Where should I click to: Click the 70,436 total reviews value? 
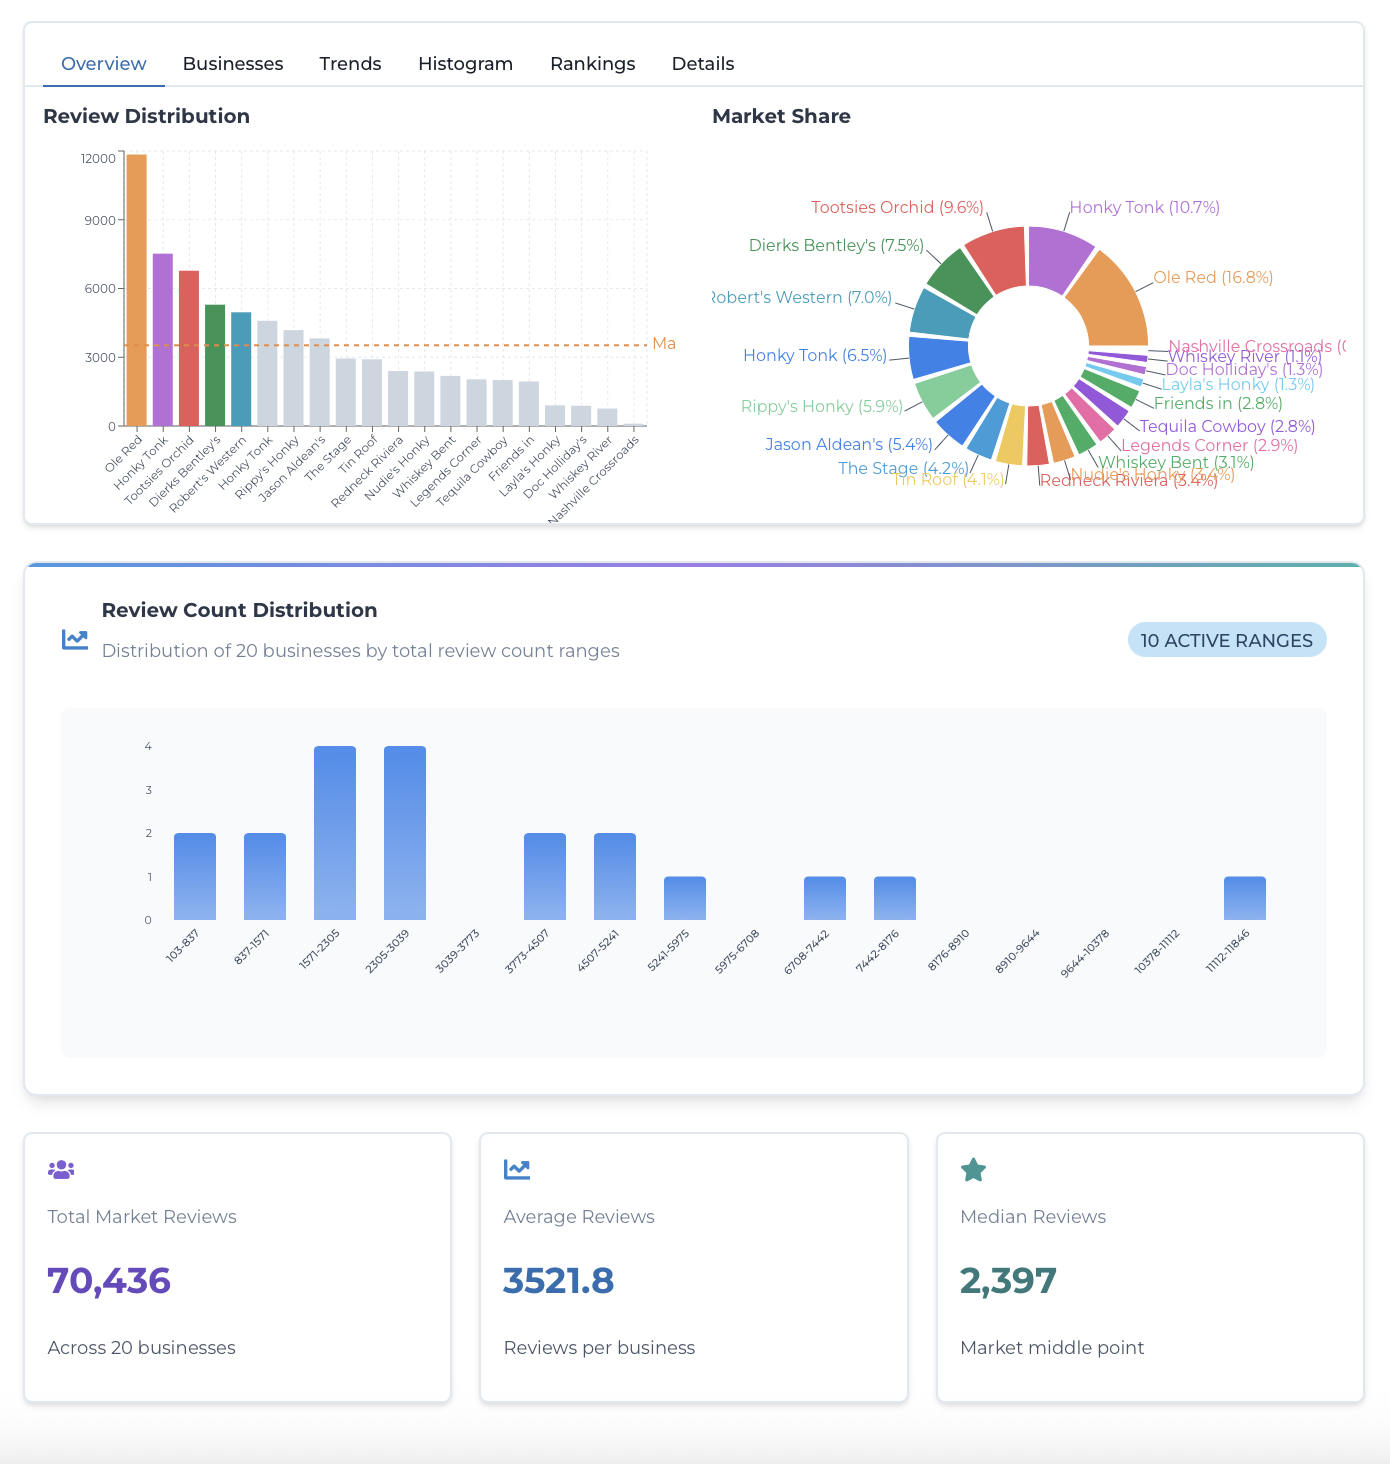[x=109, y=1280]
